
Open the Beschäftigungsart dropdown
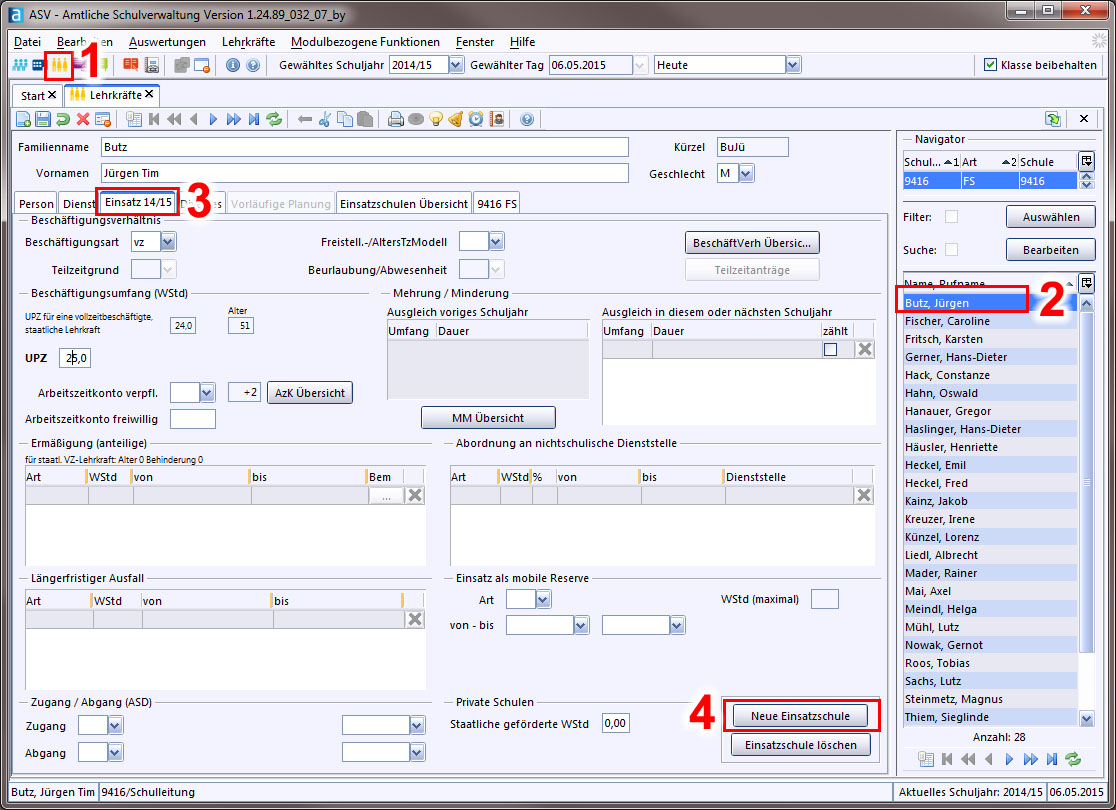(x=168, y=242)
